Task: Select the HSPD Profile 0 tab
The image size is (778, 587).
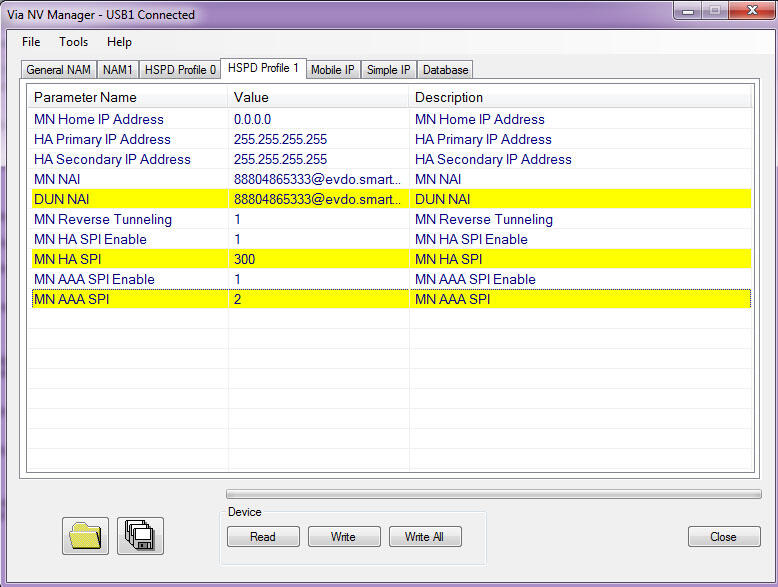Action: (x=180, y=70)
